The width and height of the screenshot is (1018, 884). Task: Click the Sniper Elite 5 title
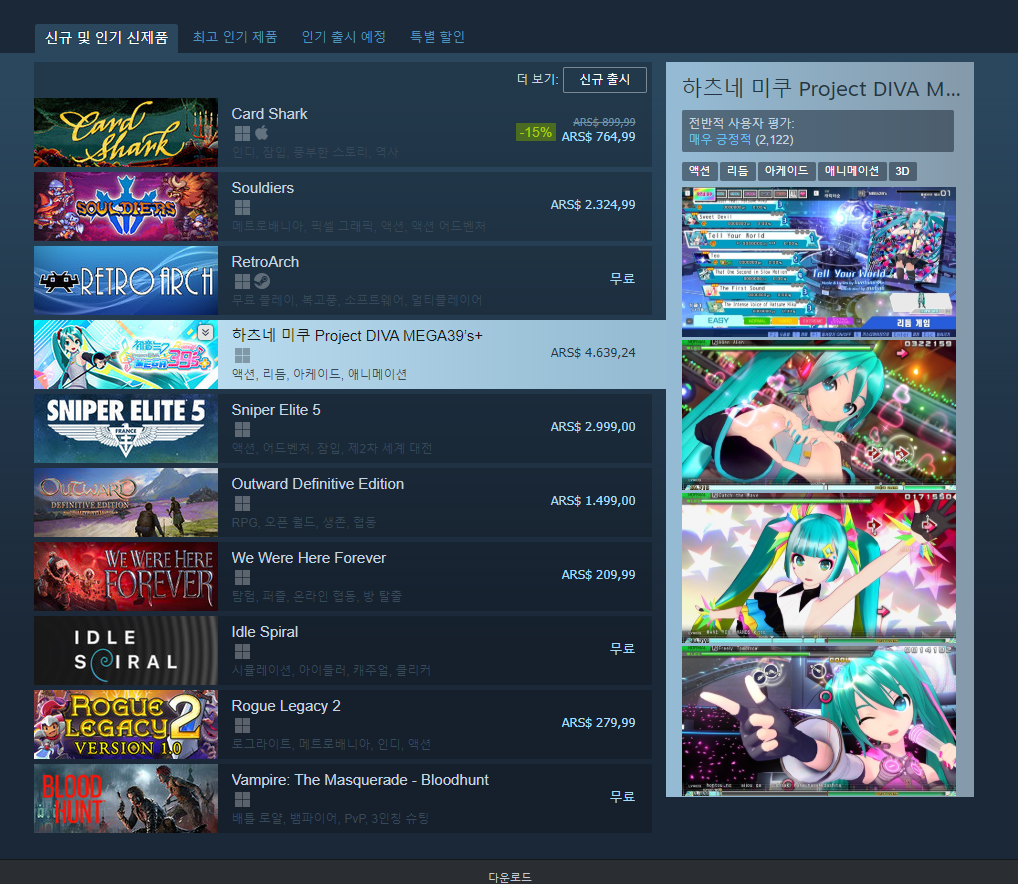click(x=276, y=410)
